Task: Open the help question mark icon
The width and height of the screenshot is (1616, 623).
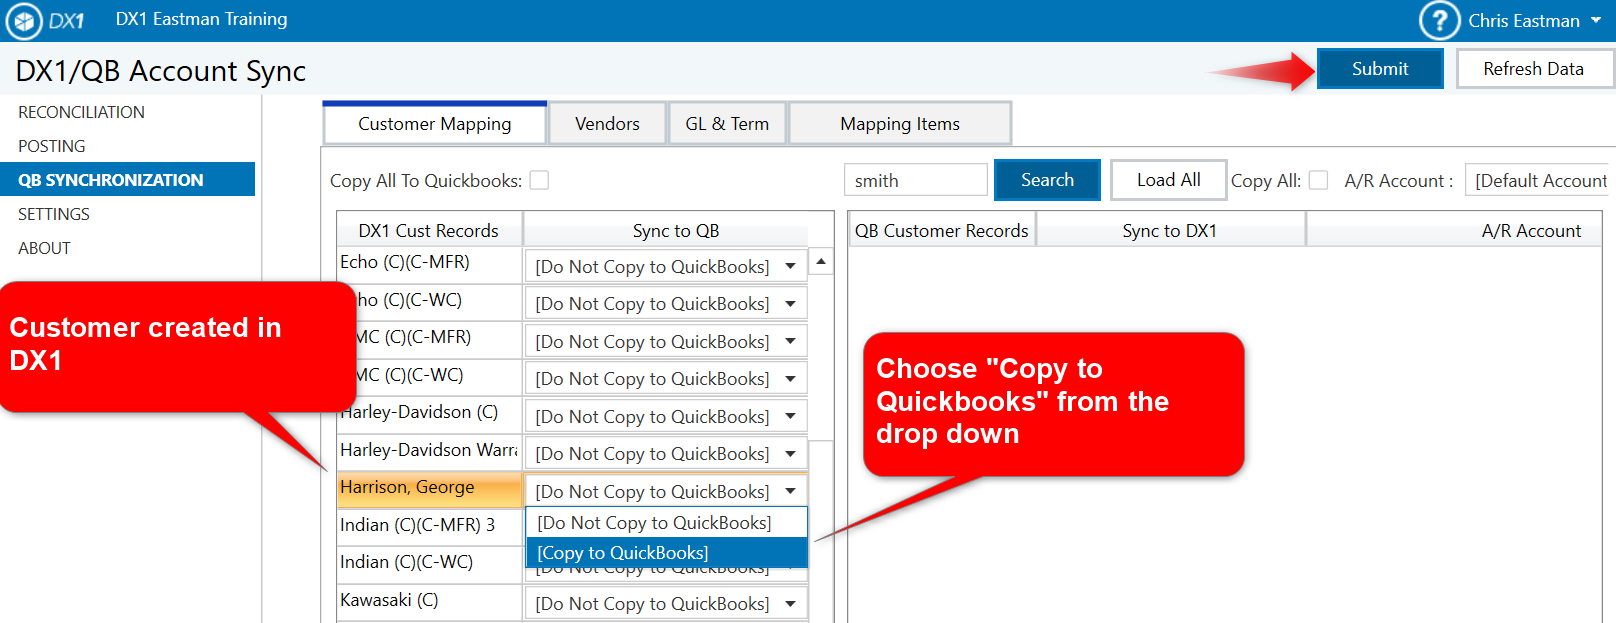Action: (1439, 20)
